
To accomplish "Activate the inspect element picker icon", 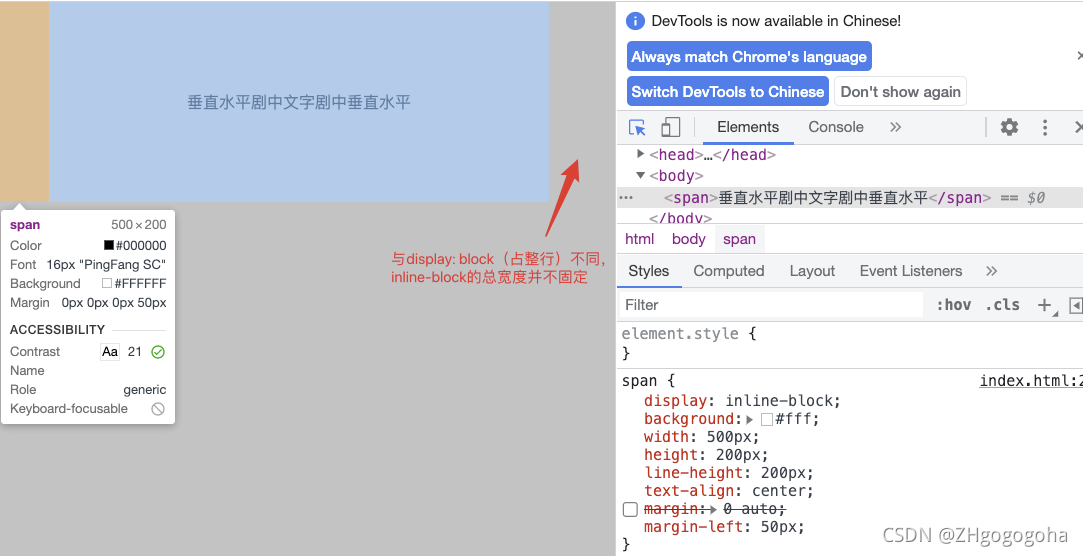I will coord(637,128).
